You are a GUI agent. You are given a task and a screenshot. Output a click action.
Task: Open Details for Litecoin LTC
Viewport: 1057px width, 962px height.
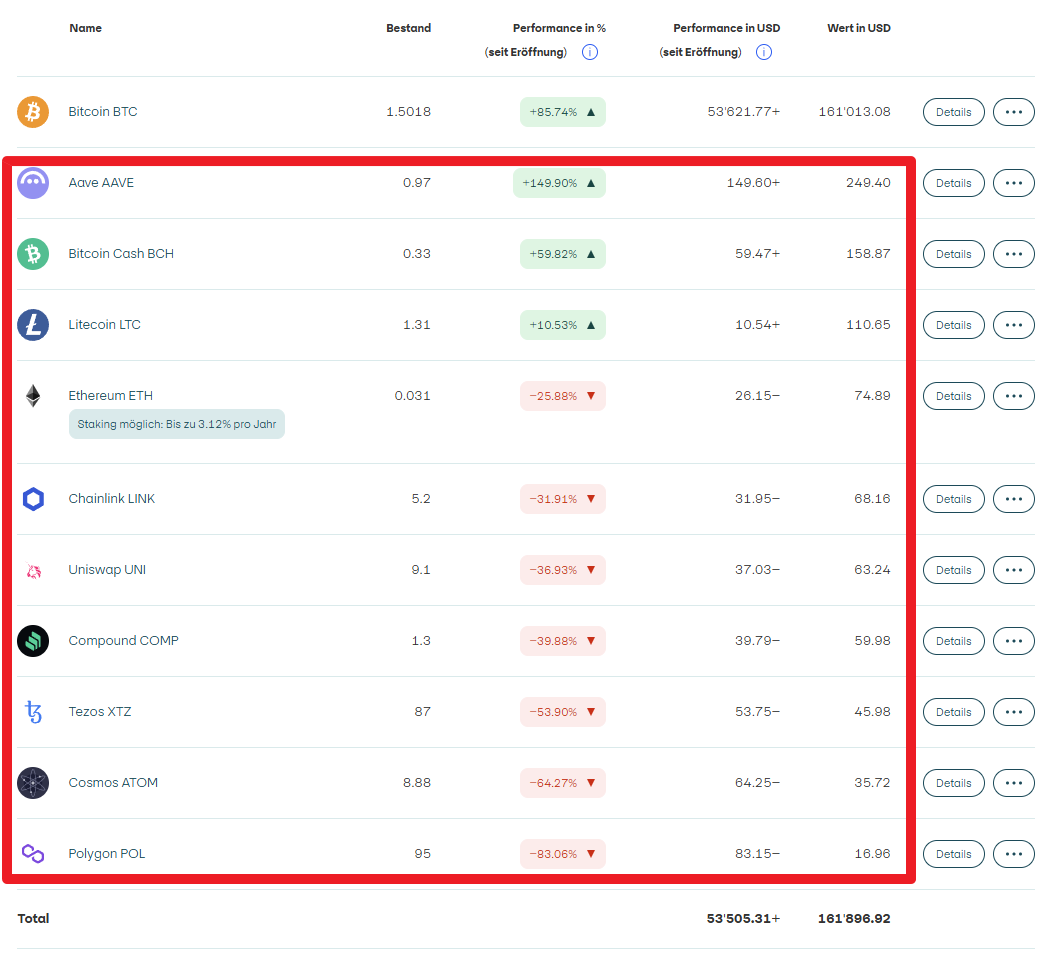click(x=954, y=325)
